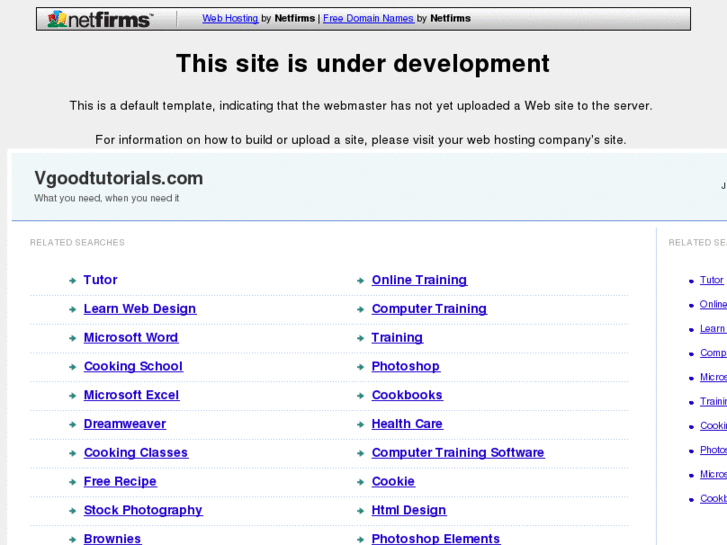The image size is (727, 545).
Task: Open the Health Care link
Action: point(407,423)
